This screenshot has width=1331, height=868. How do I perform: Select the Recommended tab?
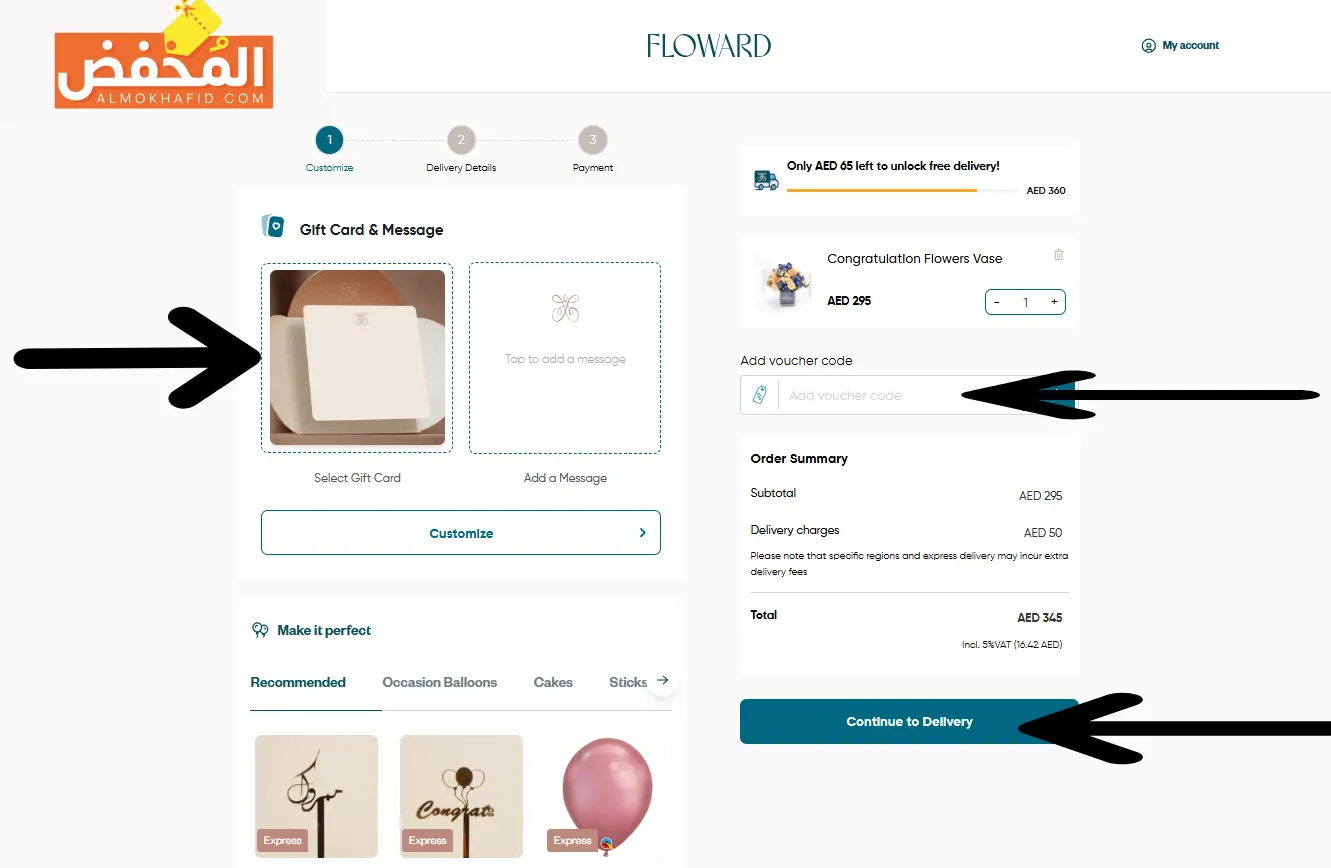point(298,682)
